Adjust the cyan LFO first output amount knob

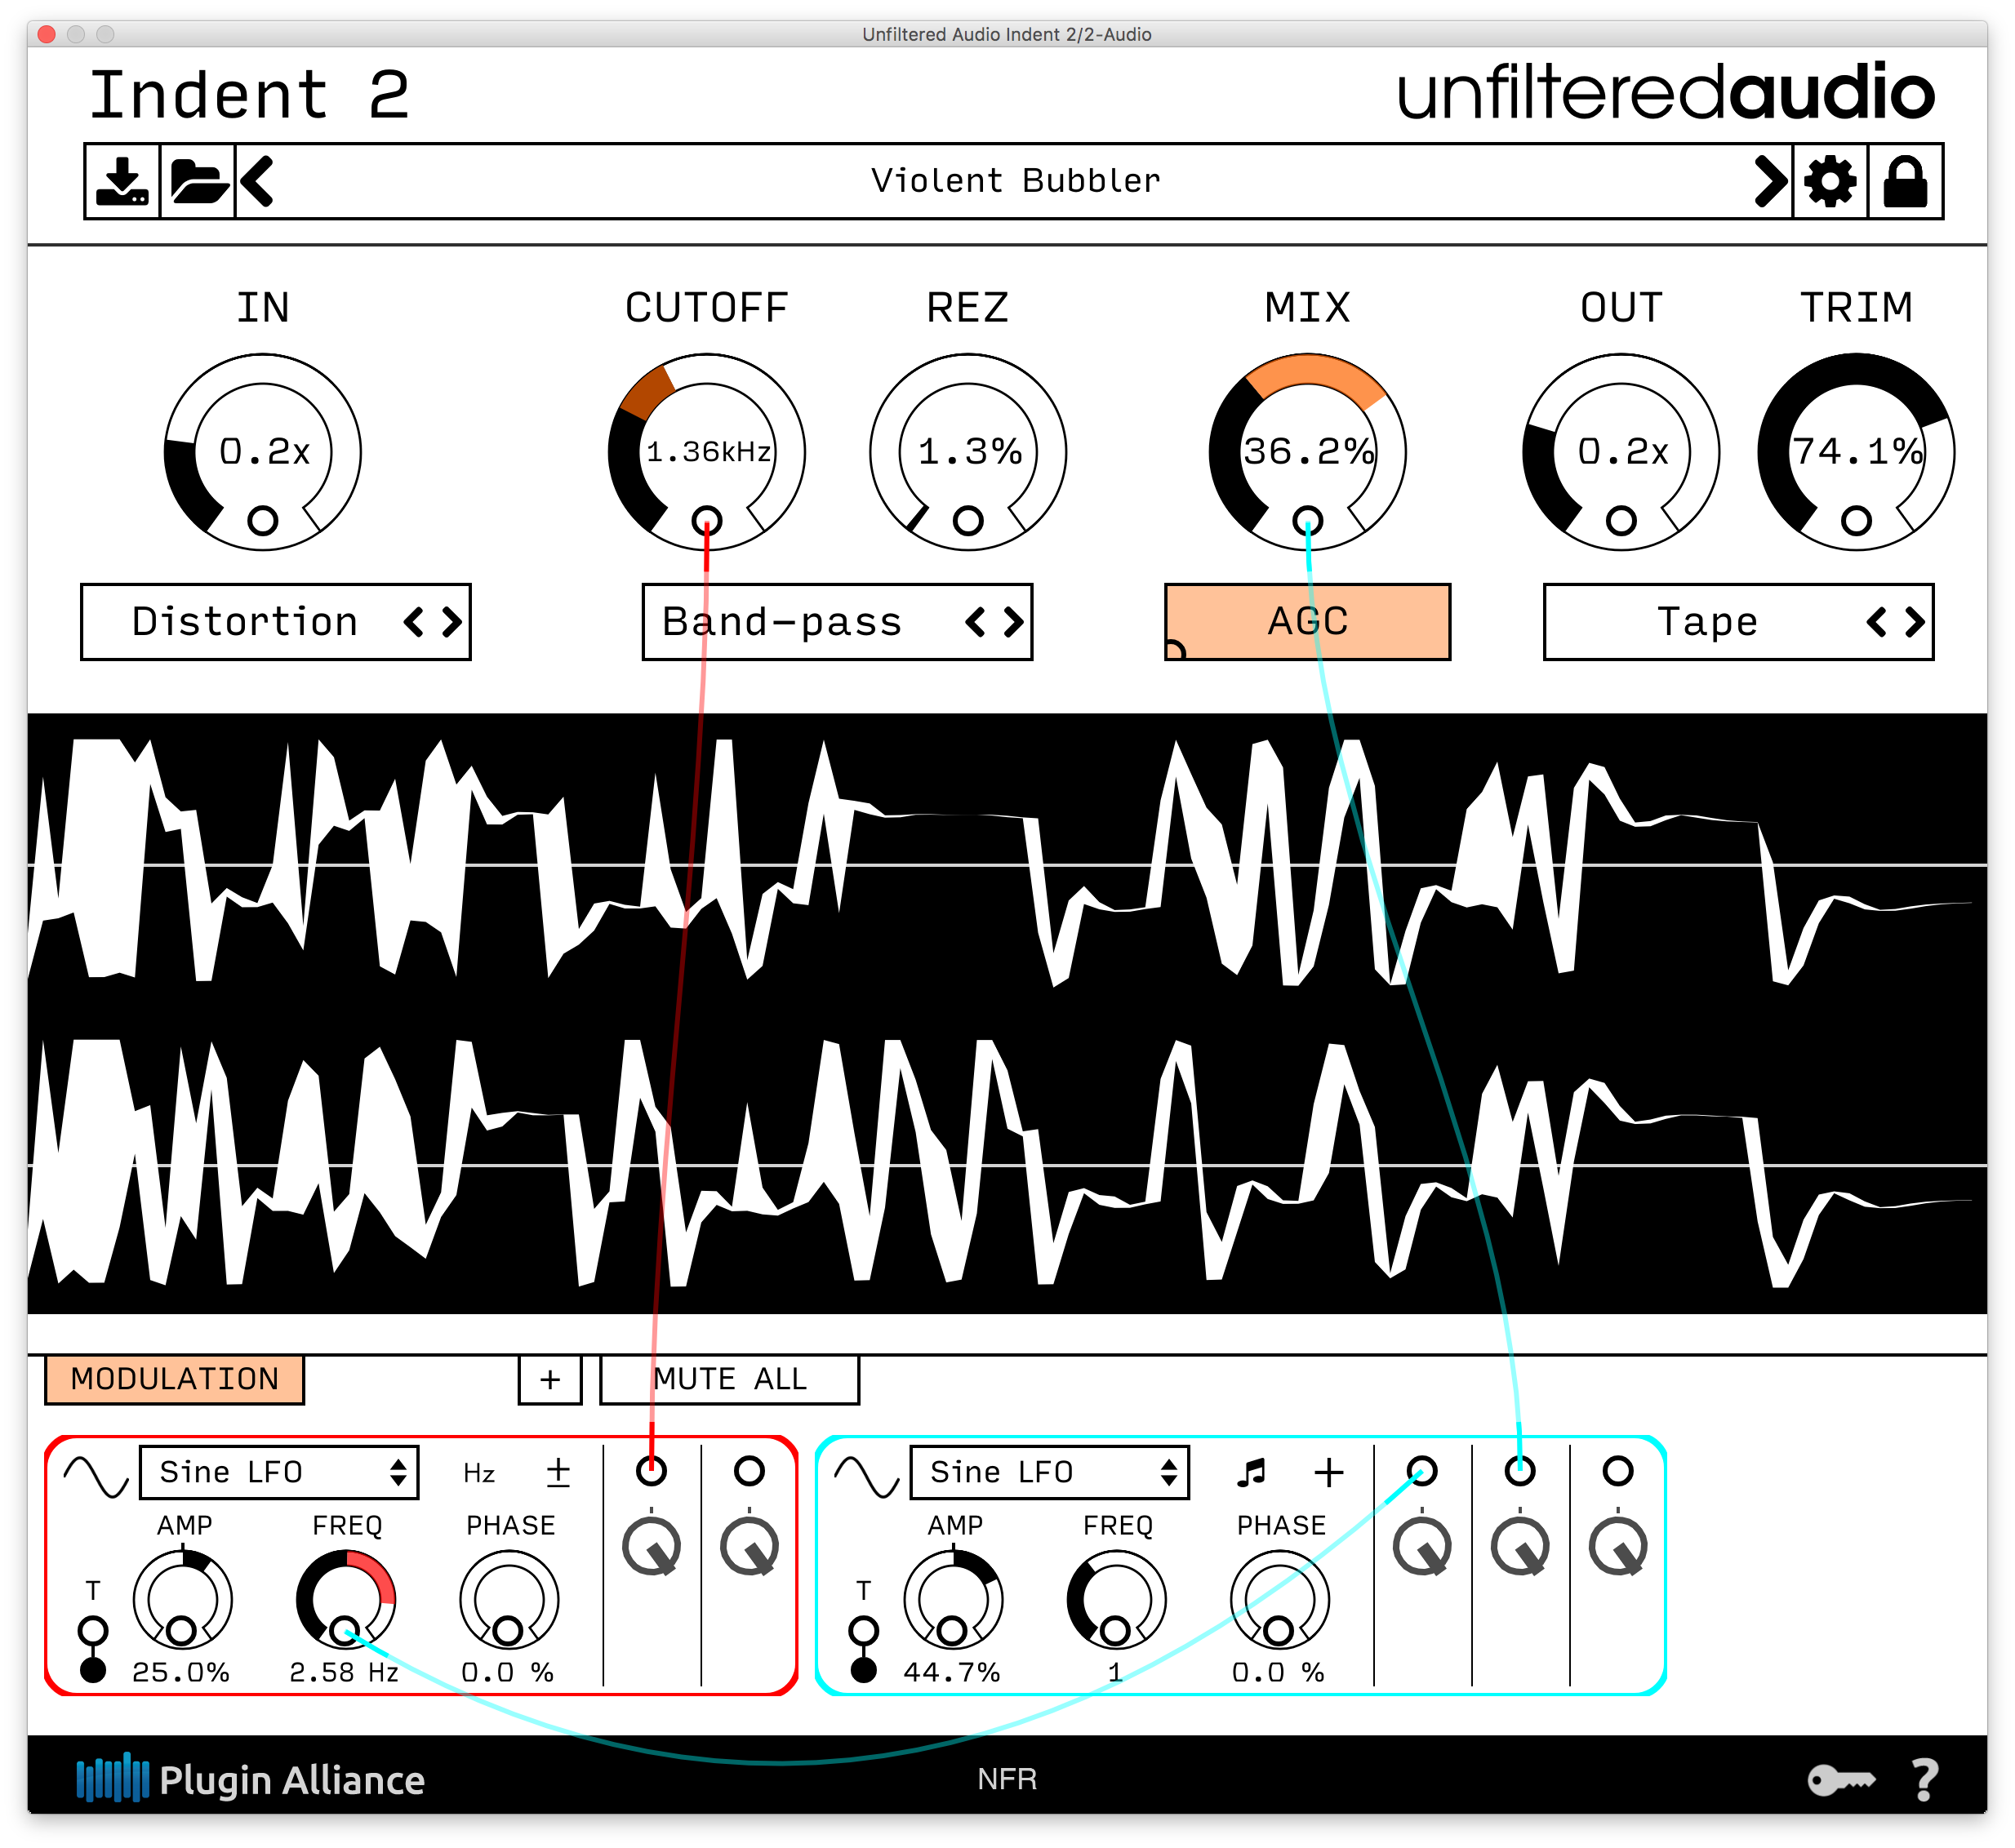[x=1422, y=1547]
